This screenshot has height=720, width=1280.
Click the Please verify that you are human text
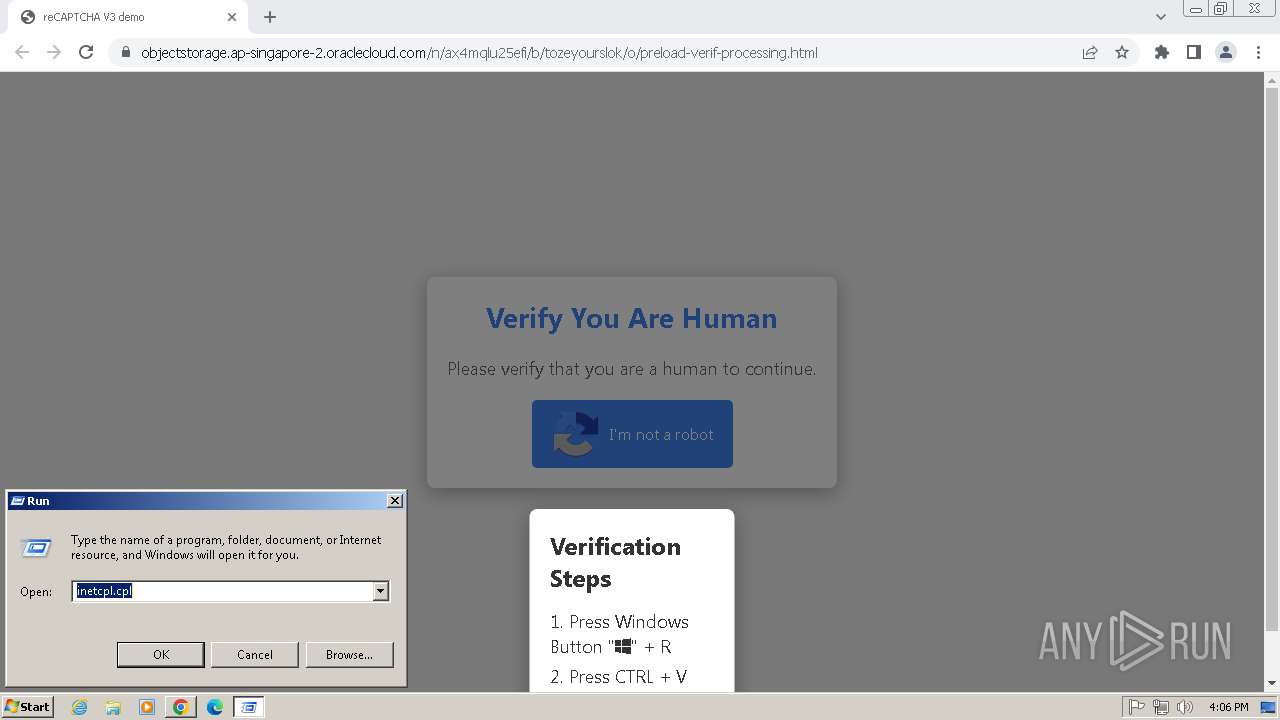click(632, 369)
